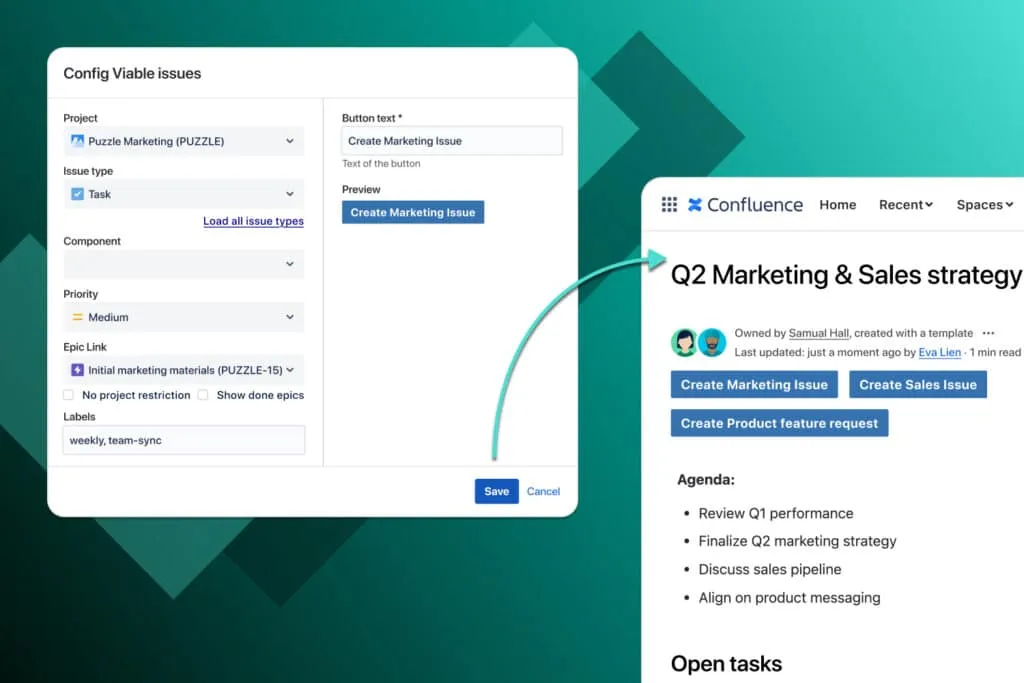1024x683 pixels.
Task: Enable the No project restriction checkbox
Action: point(68,395)
